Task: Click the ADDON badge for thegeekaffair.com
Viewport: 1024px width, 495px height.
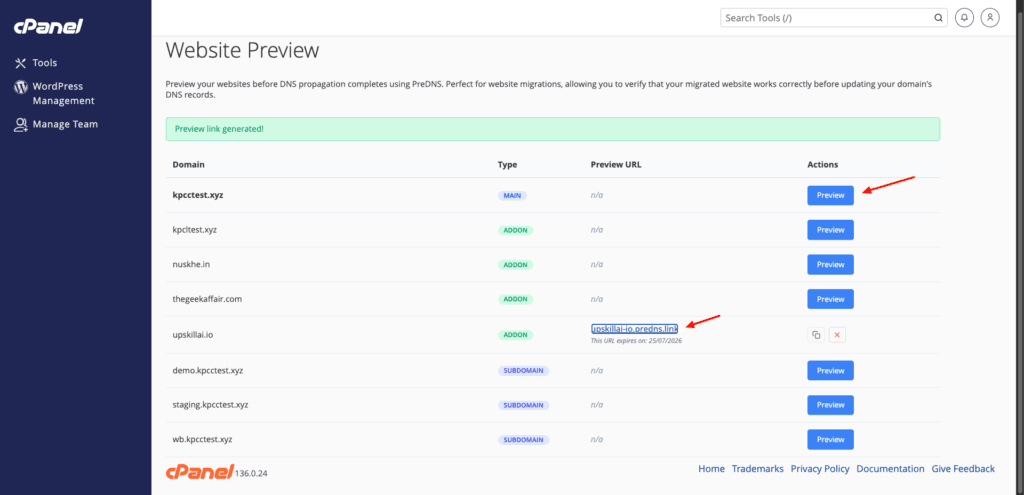Action: click(x=515, y=299)
